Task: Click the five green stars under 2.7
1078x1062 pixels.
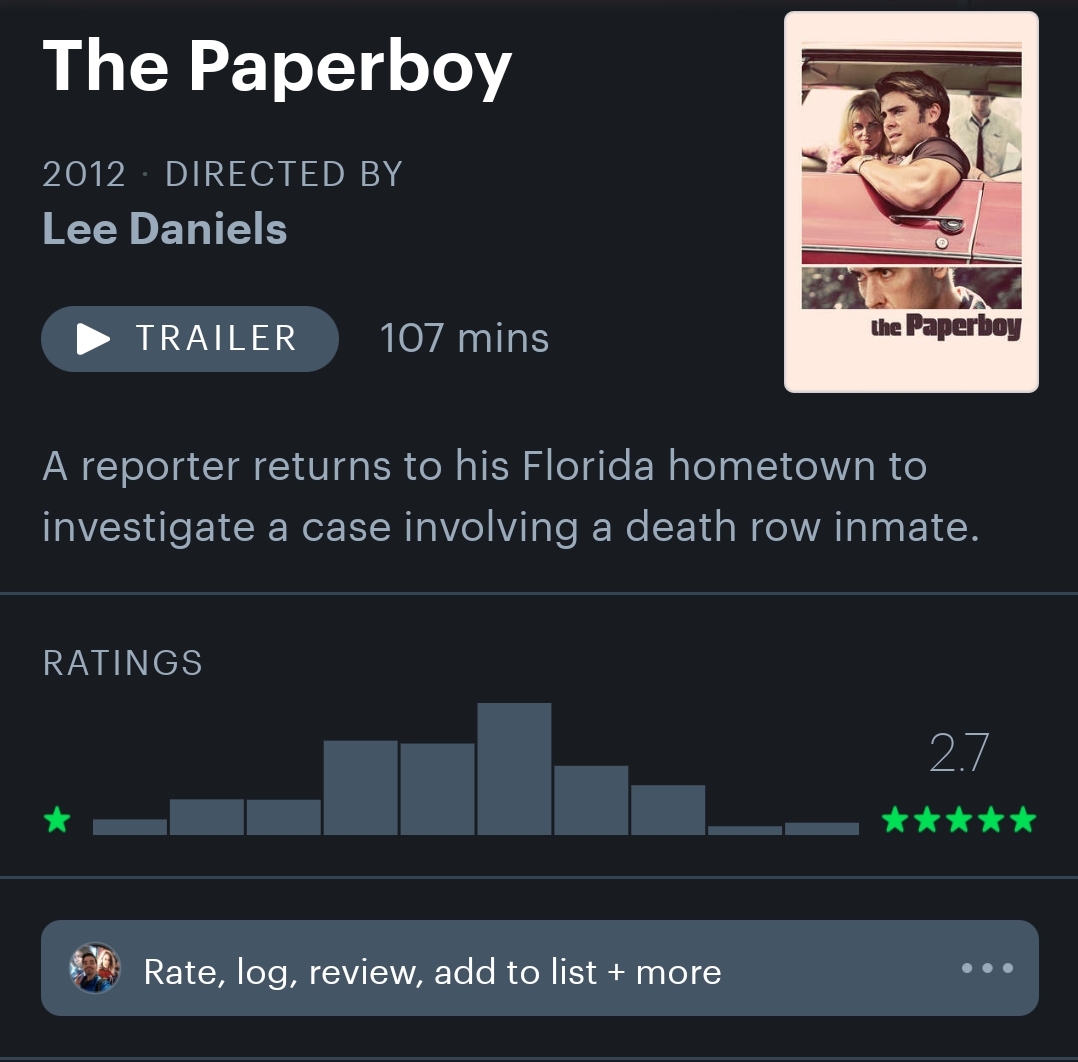Action: pyautogui.click(x=959, y=819)
